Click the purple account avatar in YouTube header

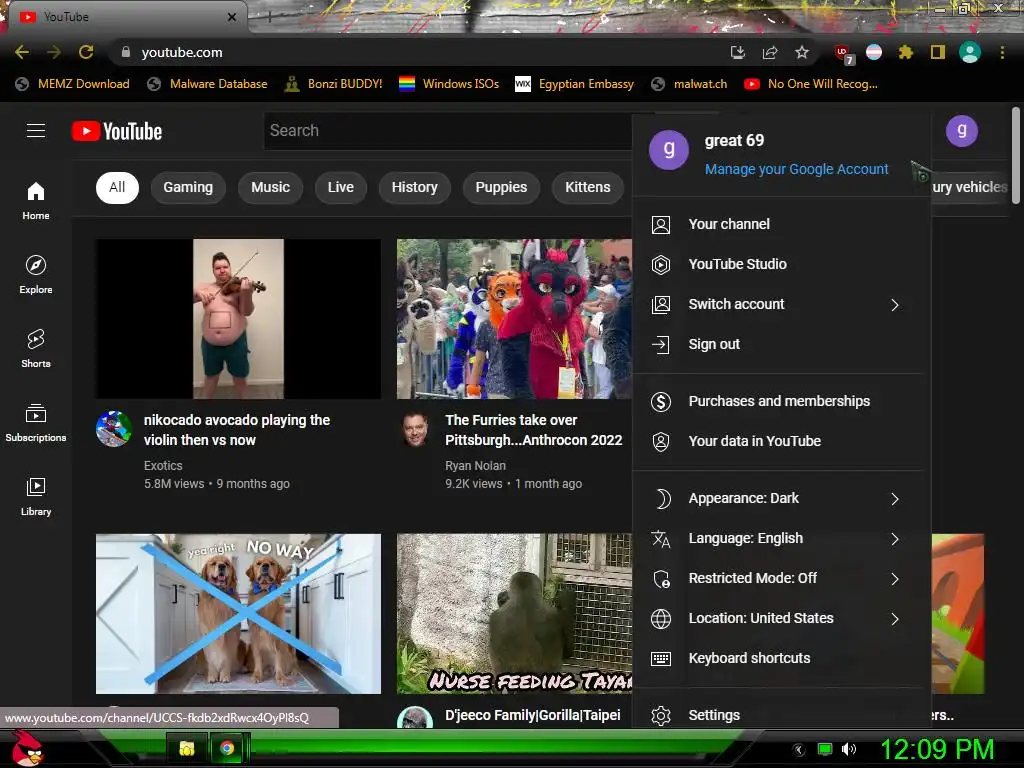[962, 131]
